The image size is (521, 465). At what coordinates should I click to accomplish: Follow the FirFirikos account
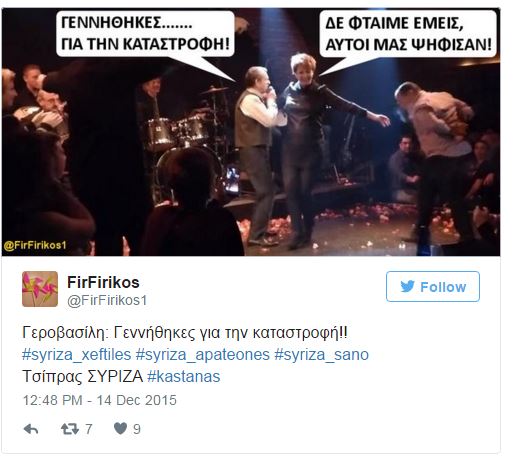433,287
